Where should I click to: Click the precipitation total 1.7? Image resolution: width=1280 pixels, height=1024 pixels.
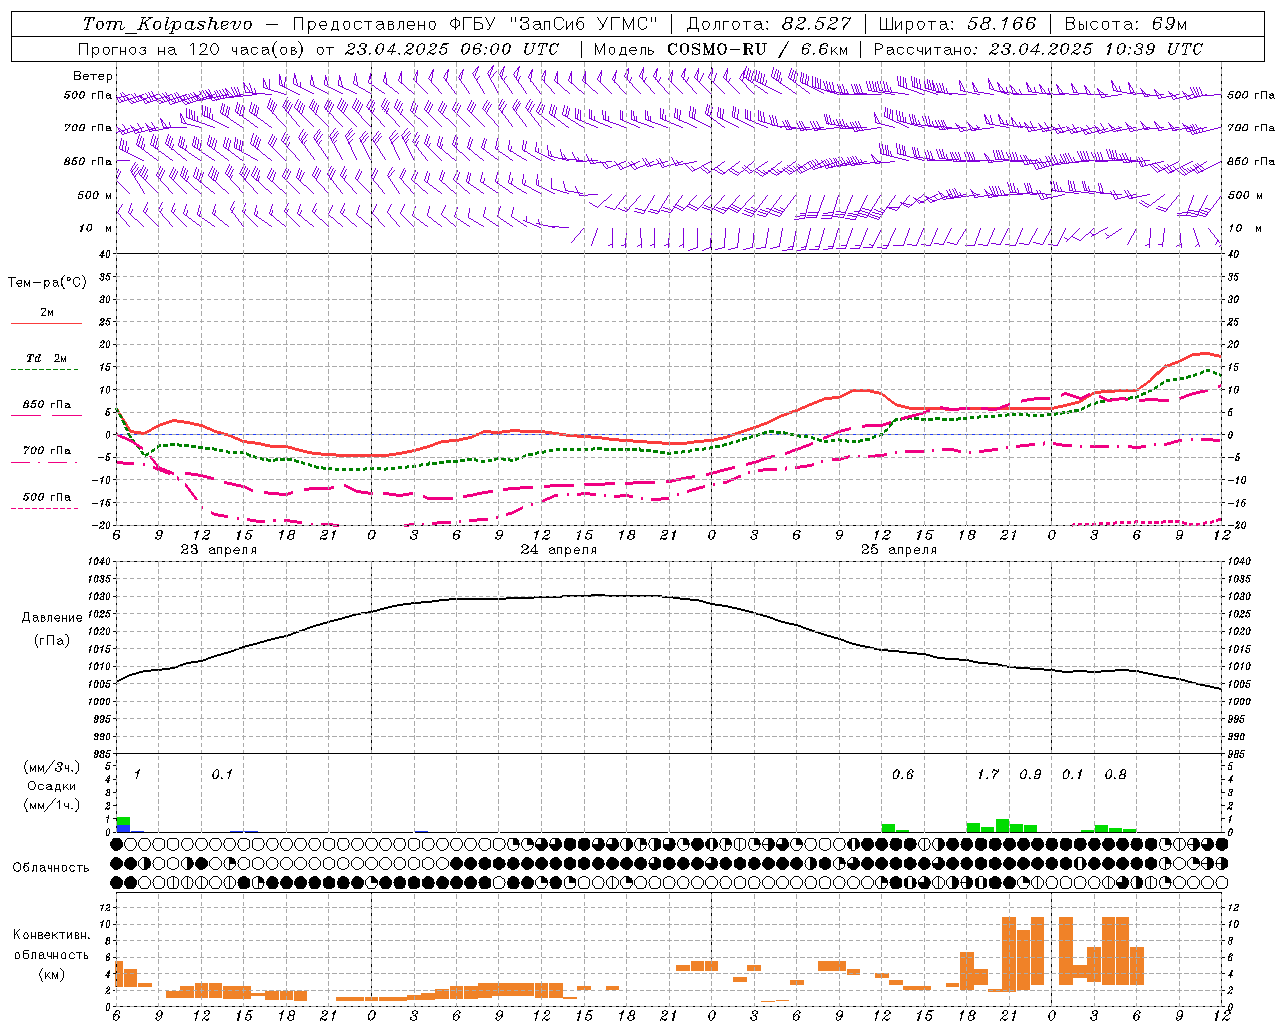(988, 775)
